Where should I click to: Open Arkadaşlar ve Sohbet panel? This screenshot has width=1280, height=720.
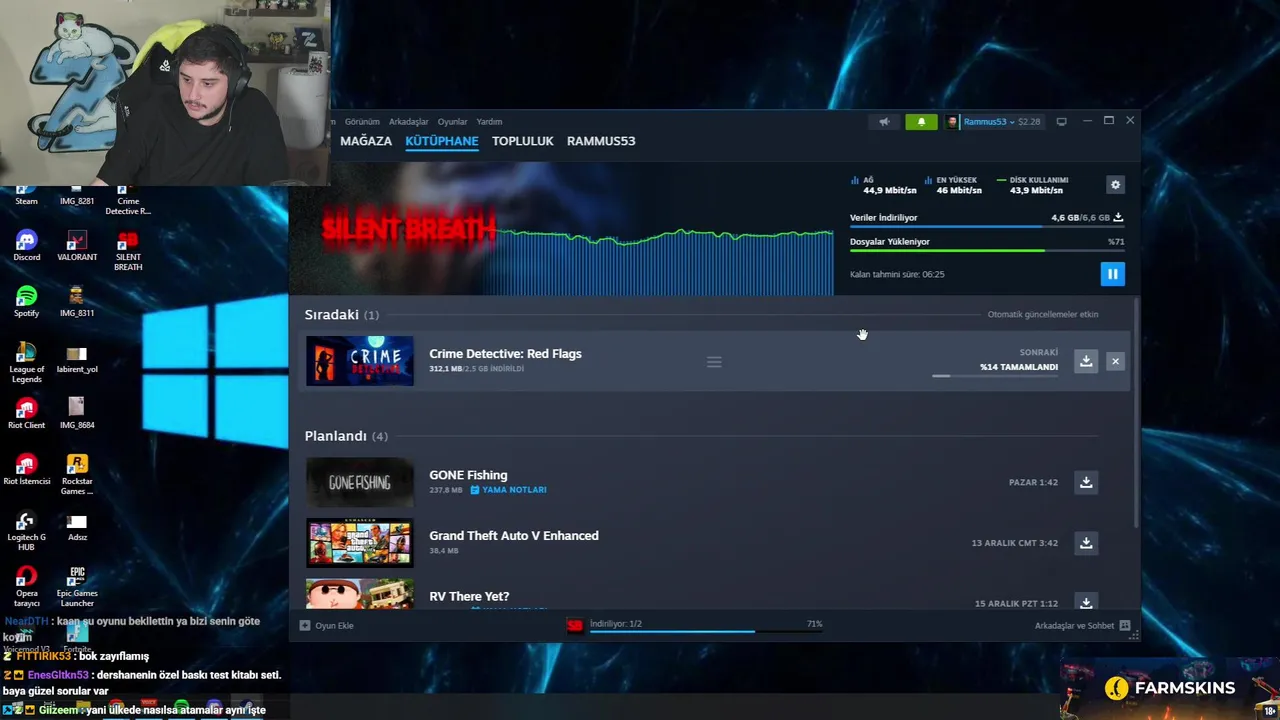tap(1082, 626)
